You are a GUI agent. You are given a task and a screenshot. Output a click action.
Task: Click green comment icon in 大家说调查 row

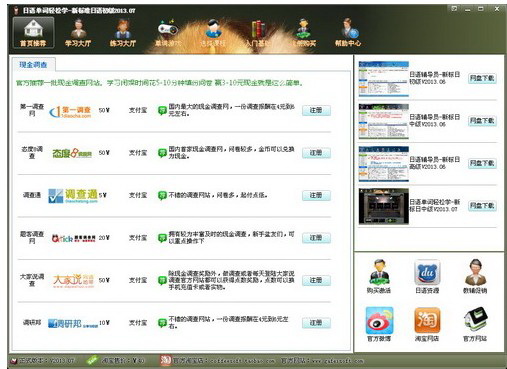click(x=162, y=280)
